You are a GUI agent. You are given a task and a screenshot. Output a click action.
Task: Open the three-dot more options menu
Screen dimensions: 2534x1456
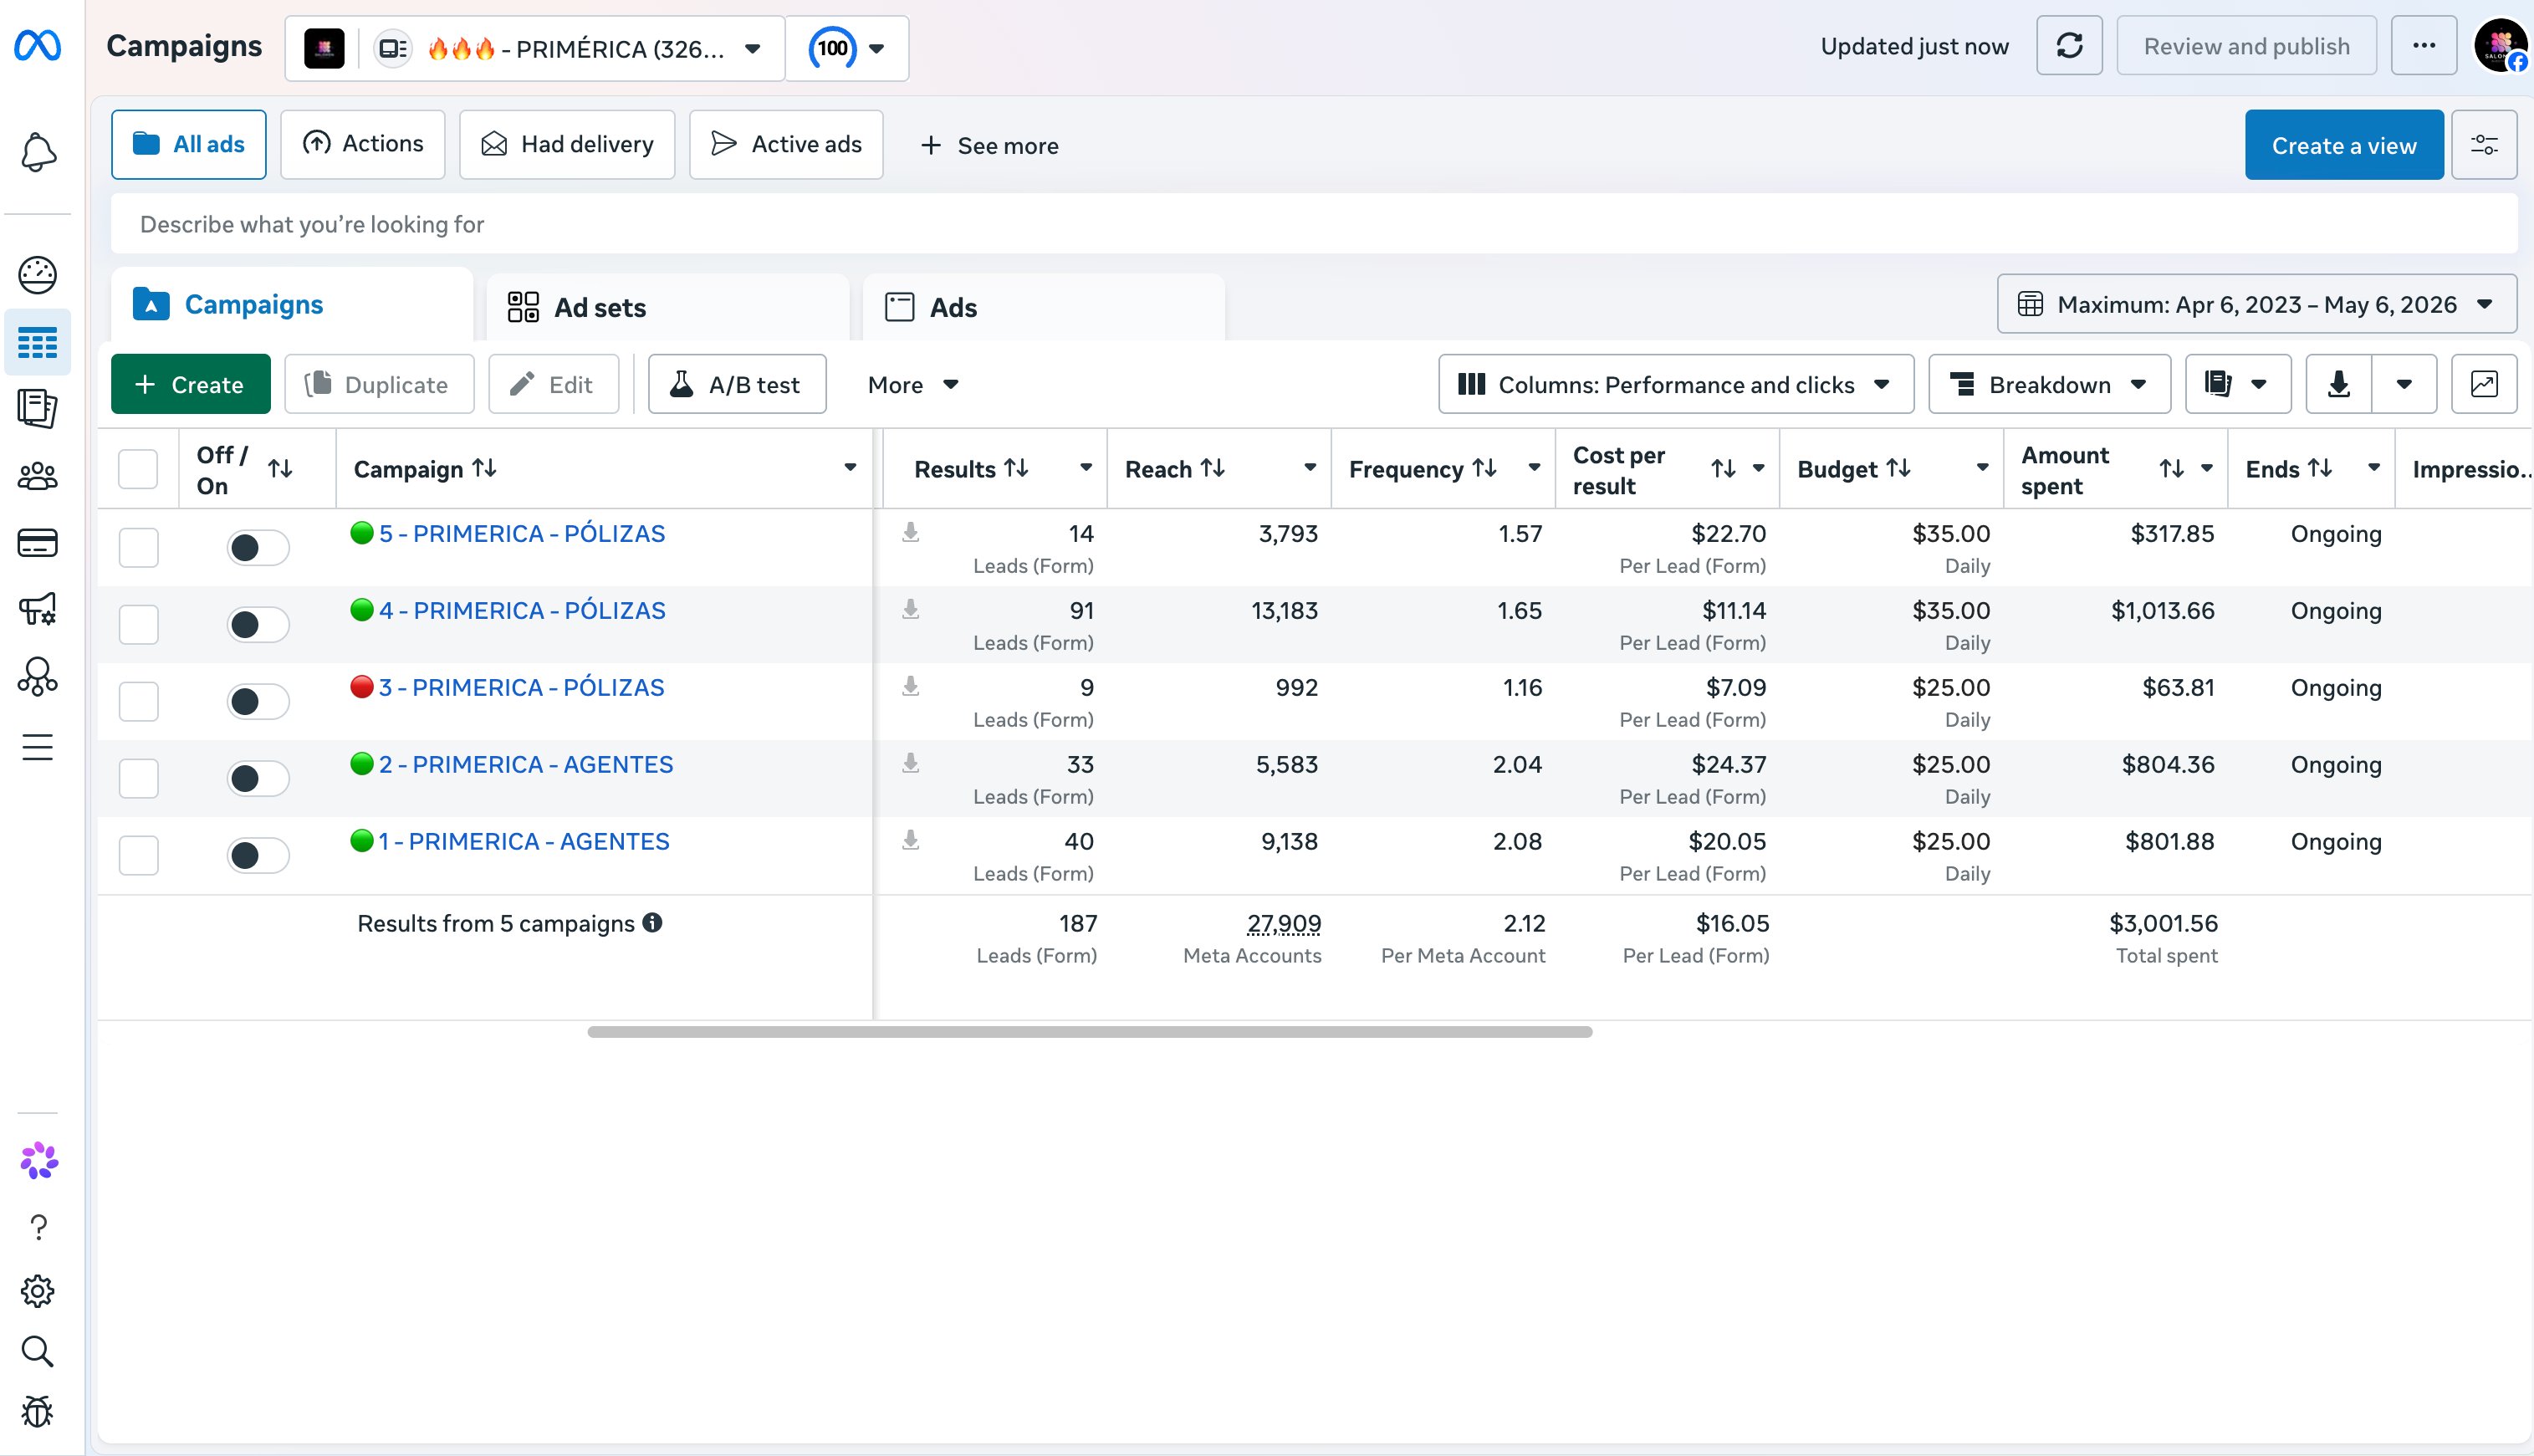[x=2423, y=46]
